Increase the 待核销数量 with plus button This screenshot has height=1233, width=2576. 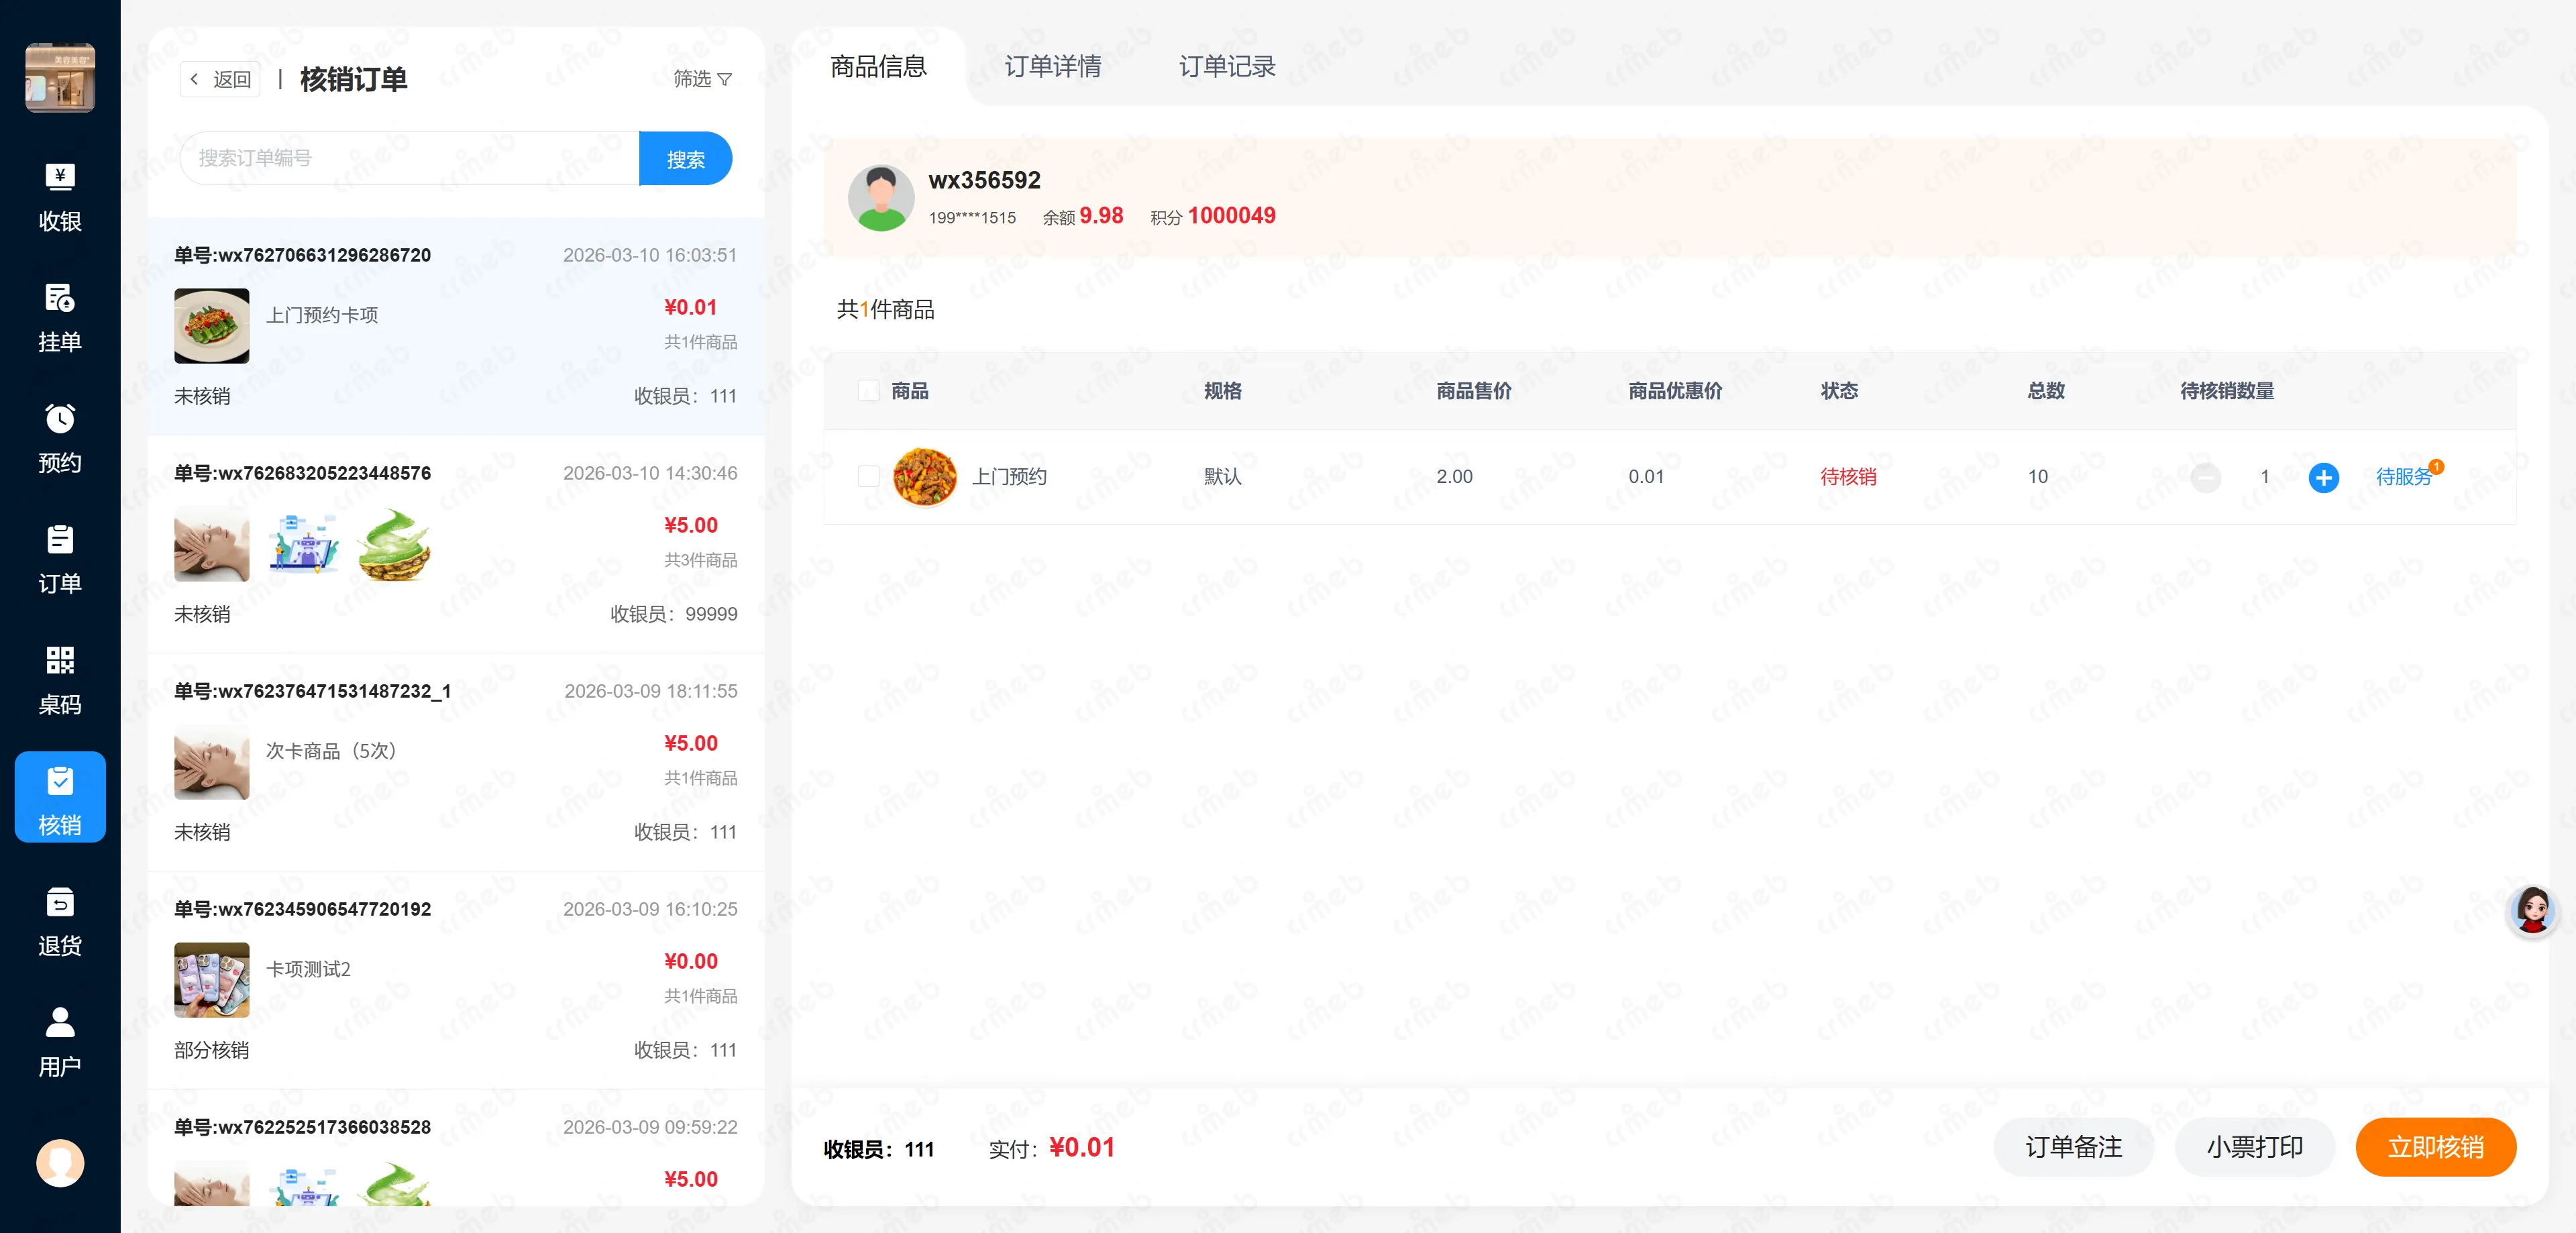pyautogui.click(x=2323, y=477)
